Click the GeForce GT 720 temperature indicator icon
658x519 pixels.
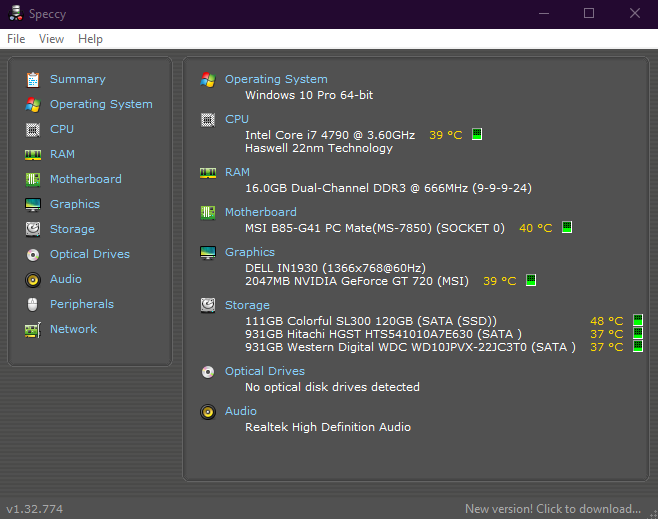pyautogui.click(x=531, y=280)
